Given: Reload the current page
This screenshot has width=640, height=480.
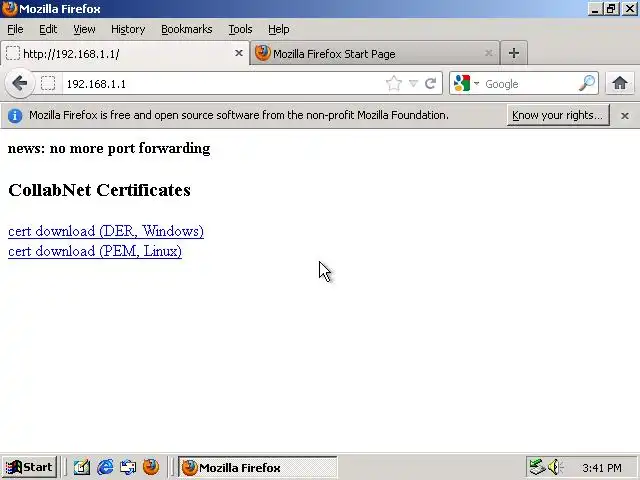Looking at the screenshot, I should (430, 84).
